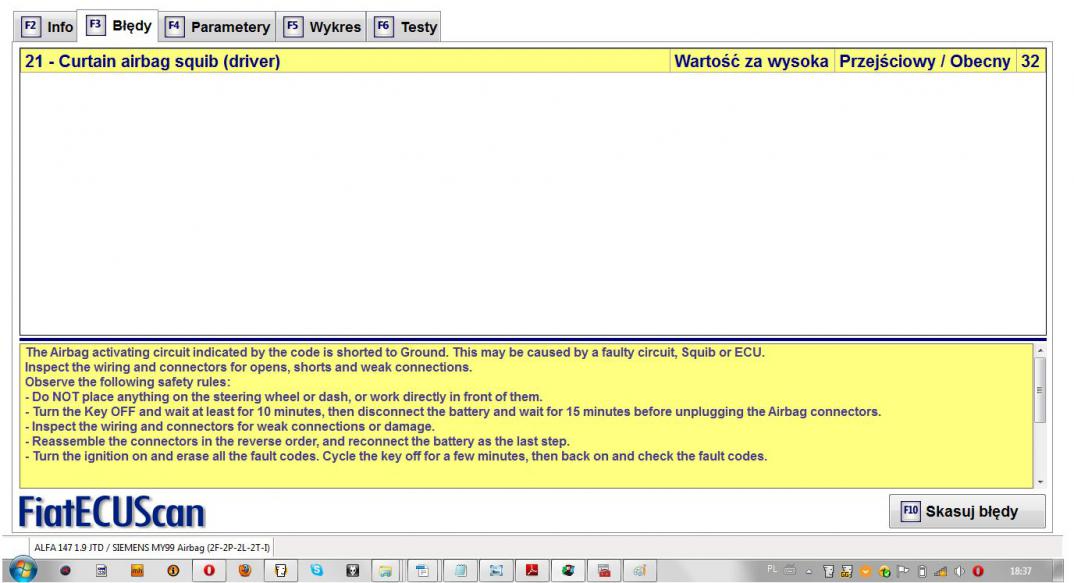Screen dimensions: 1074x583
Task: Open the colorful ball taskbar icon
Action: (568, 570)
